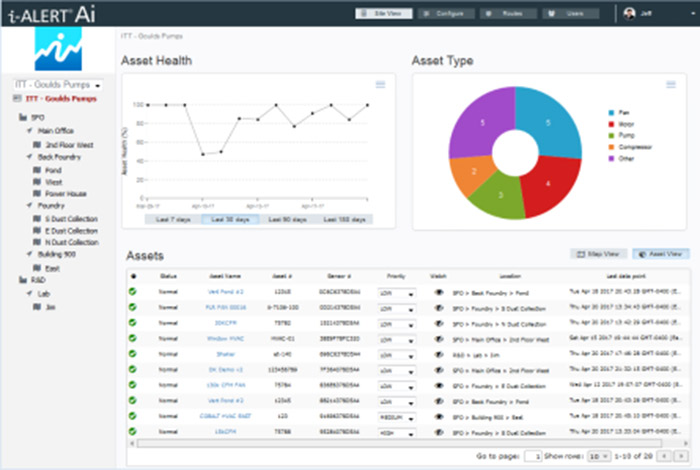Screen dimensions: 700x470
Task: Click the blue Fan slice of donut chart
Action: (x=548, y=122)
